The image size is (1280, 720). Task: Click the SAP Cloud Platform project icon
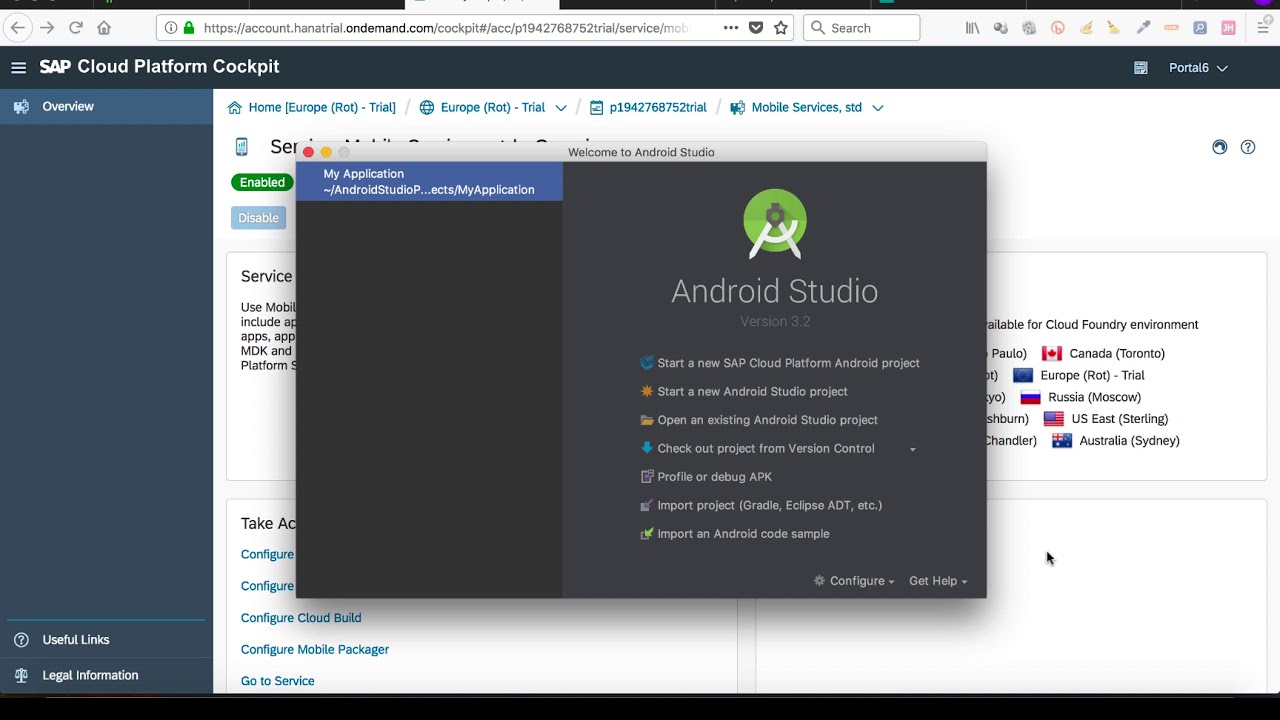(x=647, y=363)
